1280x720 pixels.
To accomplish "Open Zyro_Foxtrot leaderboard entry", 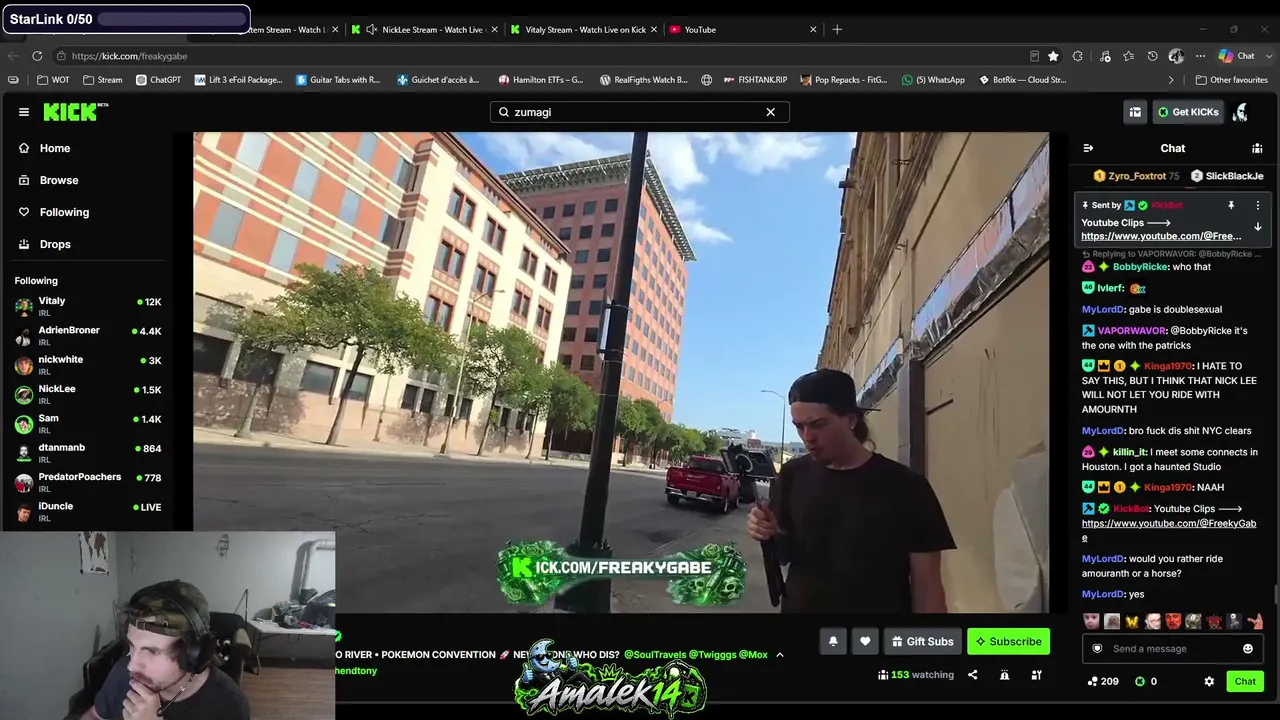I will coord(1136,176).
